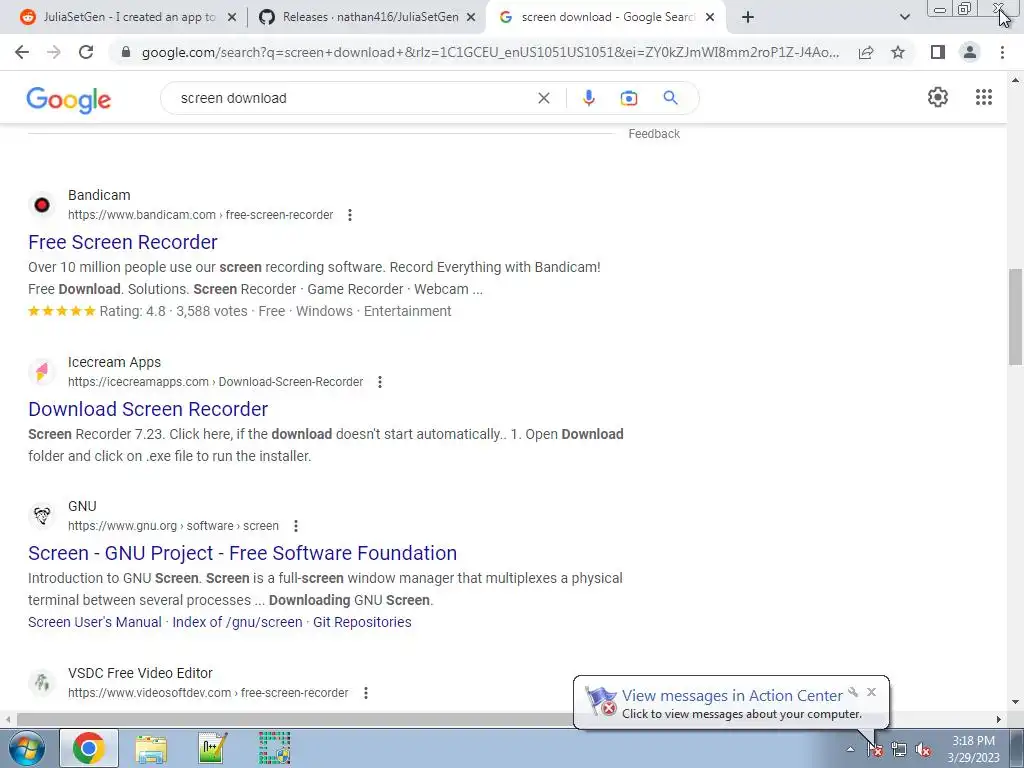This screenshot has width=1024, height=768.
Task: Clear the search box with X
Action: click(543, 98)
